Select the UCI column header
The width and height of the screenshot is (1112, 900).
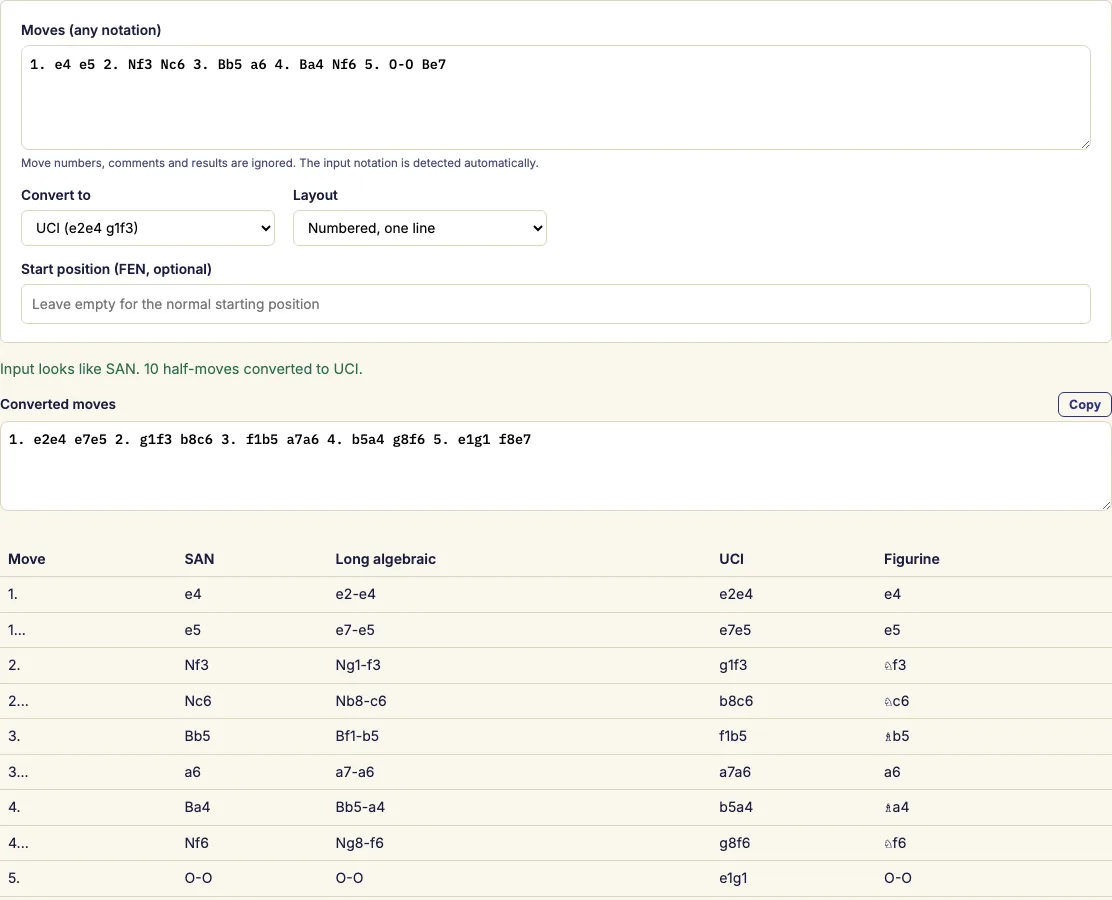731,559
